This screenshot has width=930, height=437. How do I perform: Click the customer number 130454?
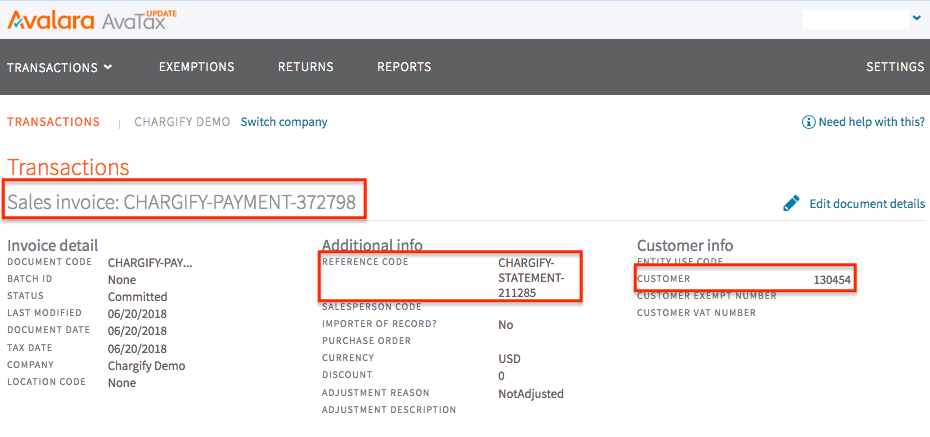click(833, 281)
